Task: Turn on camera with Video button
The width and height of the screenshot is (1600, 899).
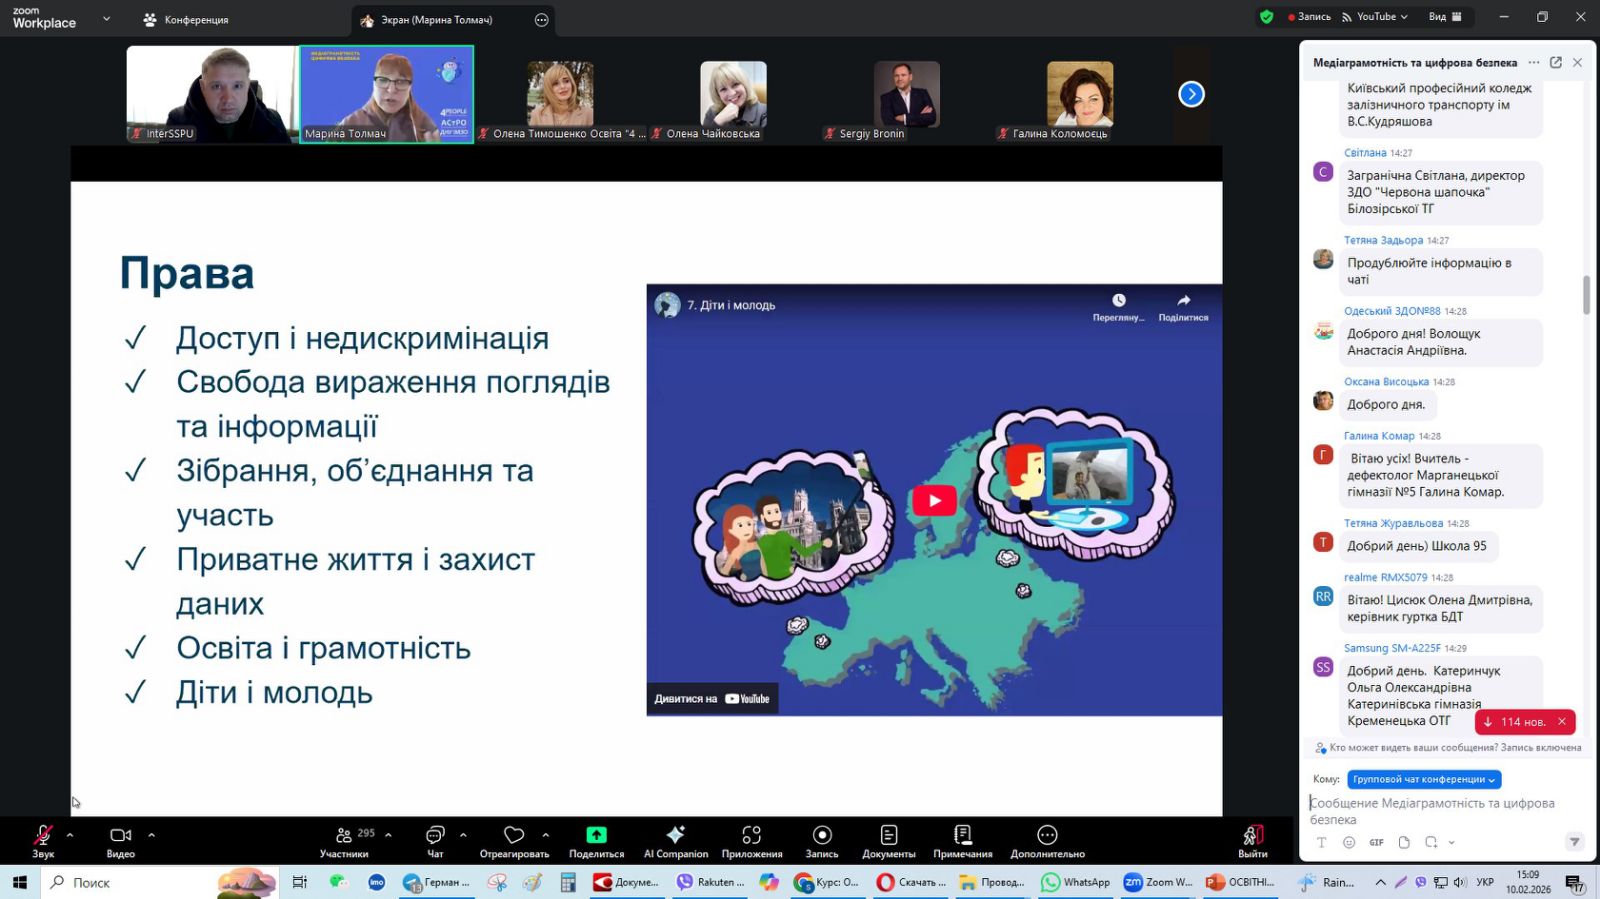Action: point(120,836)
